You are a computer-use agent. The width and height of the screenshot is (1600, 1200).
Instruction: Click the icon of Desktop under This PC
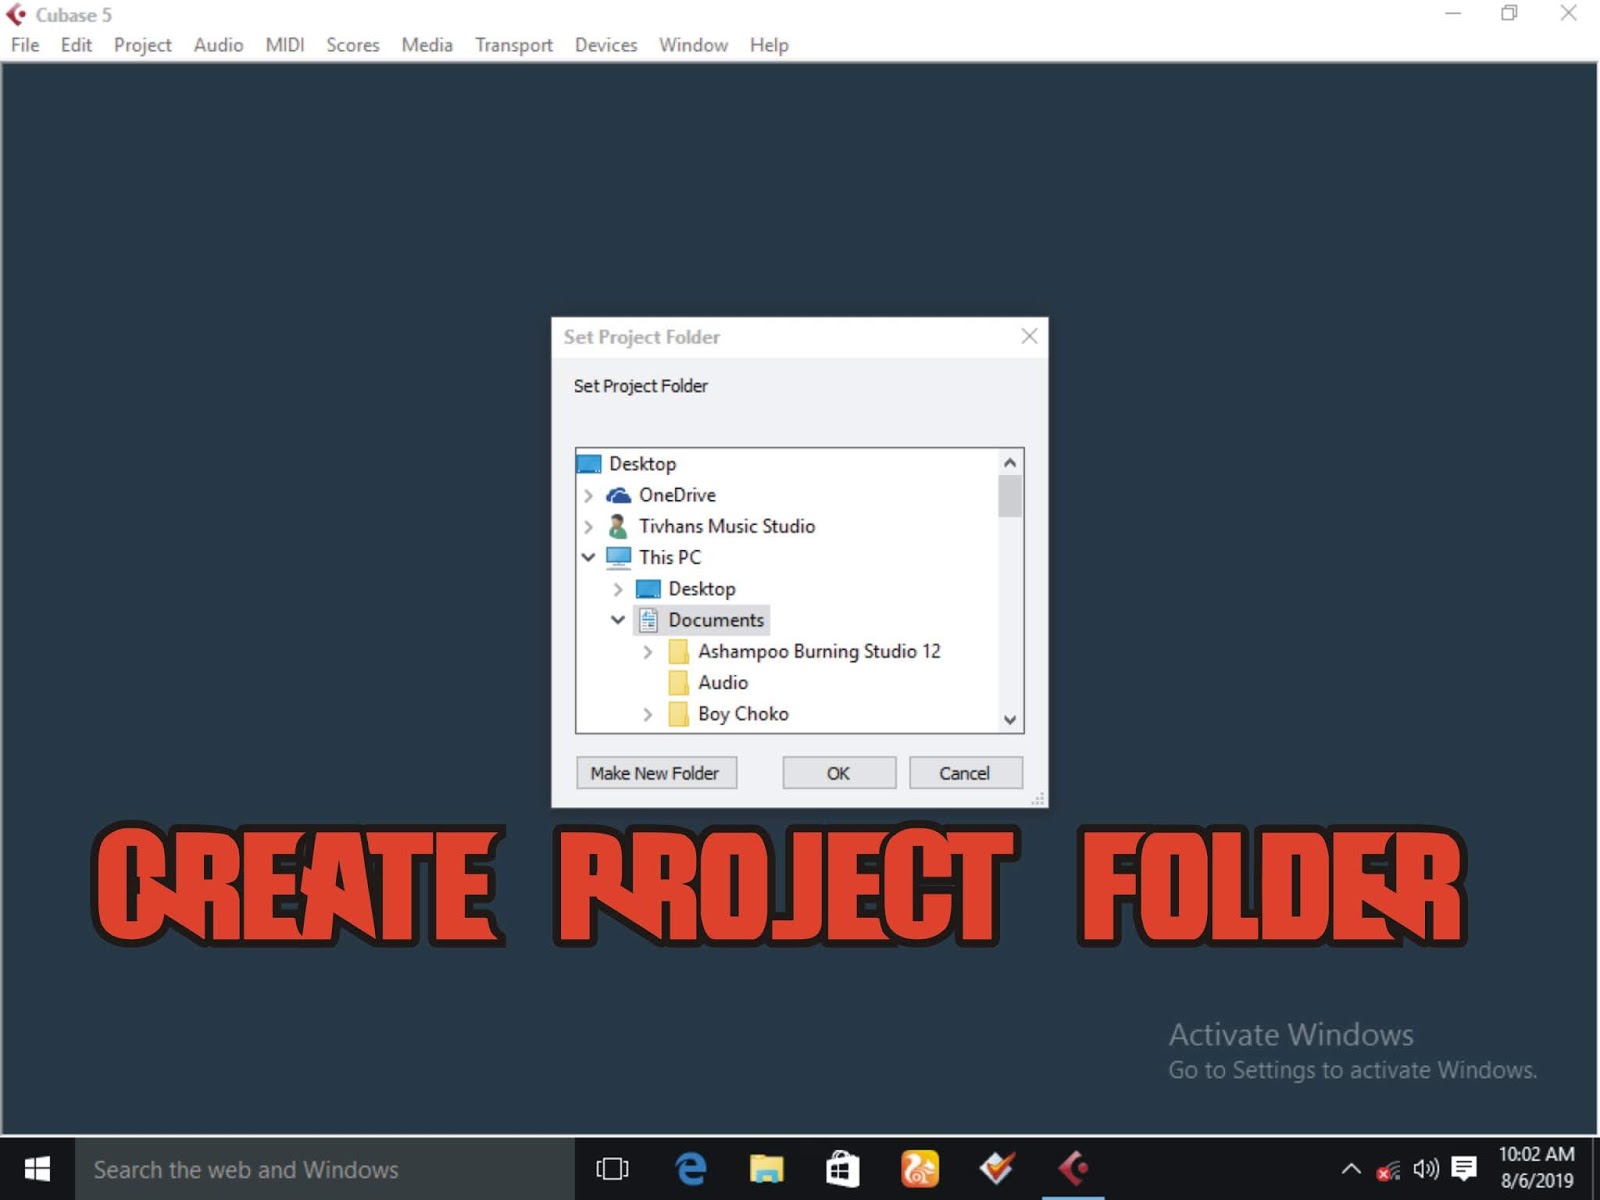pyautogui.click(x=648, y=589)
